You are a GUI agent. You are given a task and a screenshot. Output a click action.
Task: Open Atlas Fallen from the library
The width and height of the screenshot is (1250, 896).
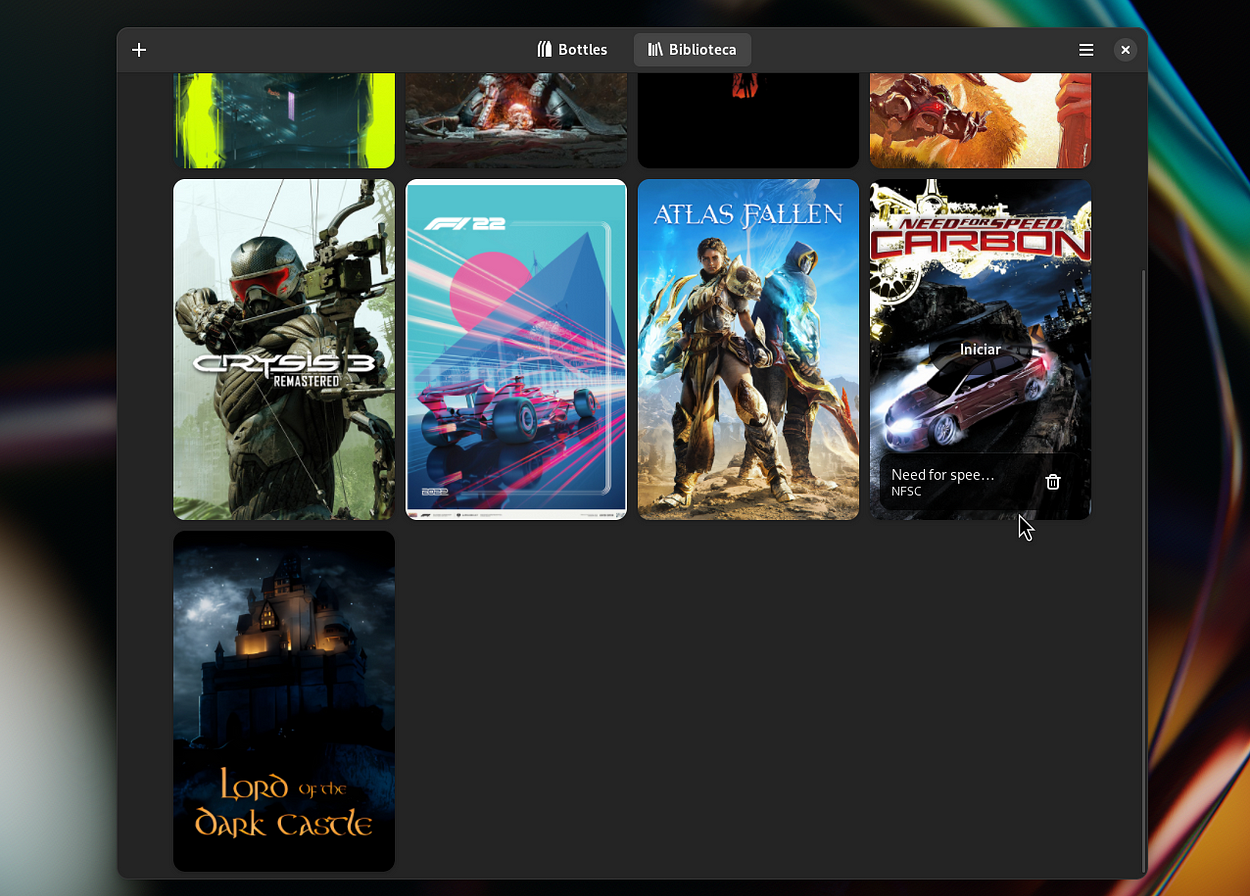coord(747,349)
